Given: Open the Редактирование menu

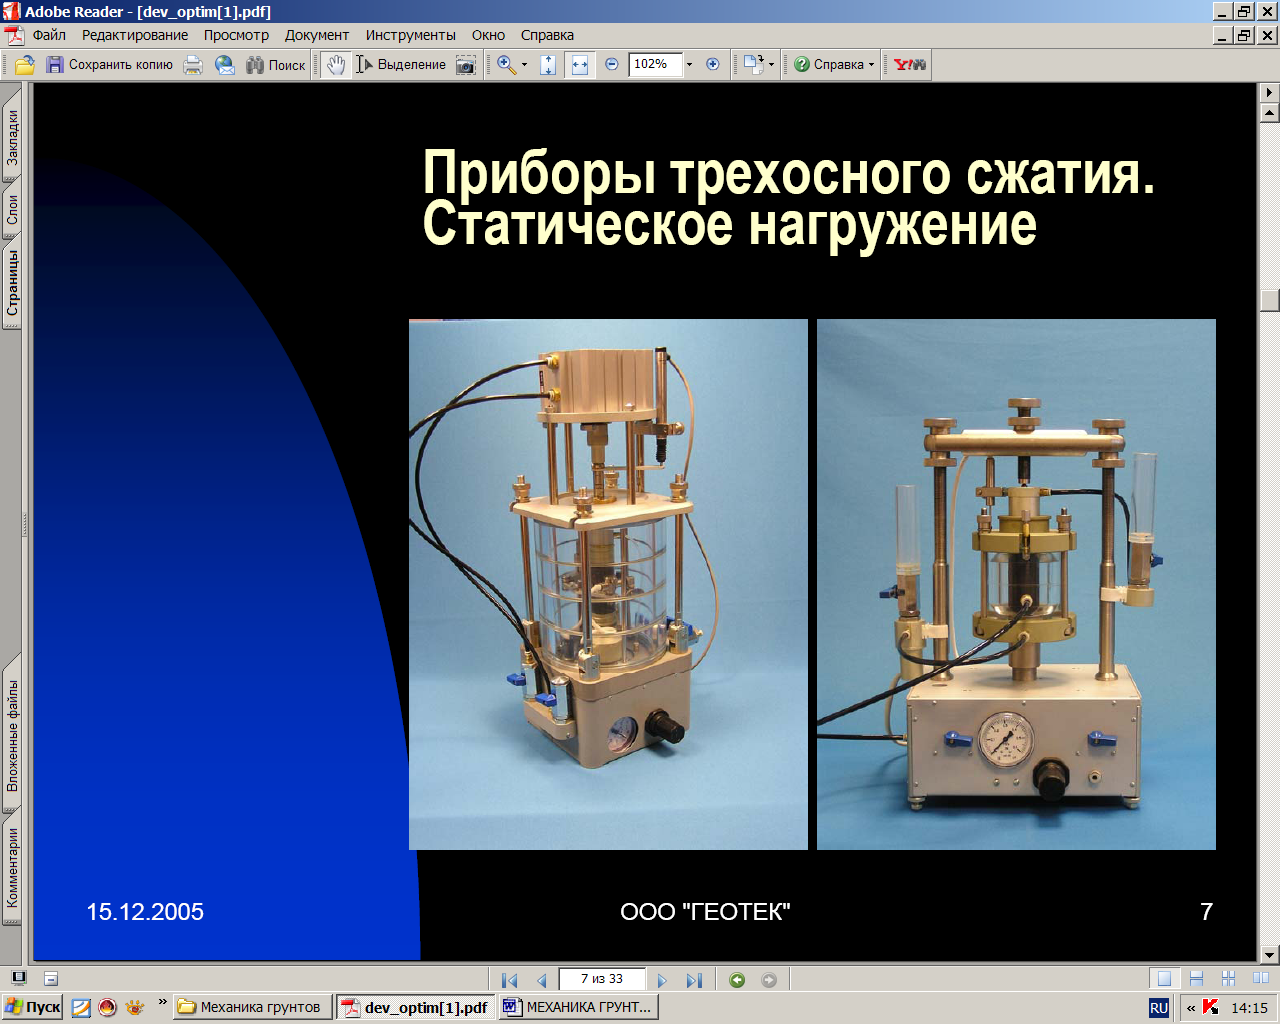Looking at the screenshot, I should click(x=135, y=35).
